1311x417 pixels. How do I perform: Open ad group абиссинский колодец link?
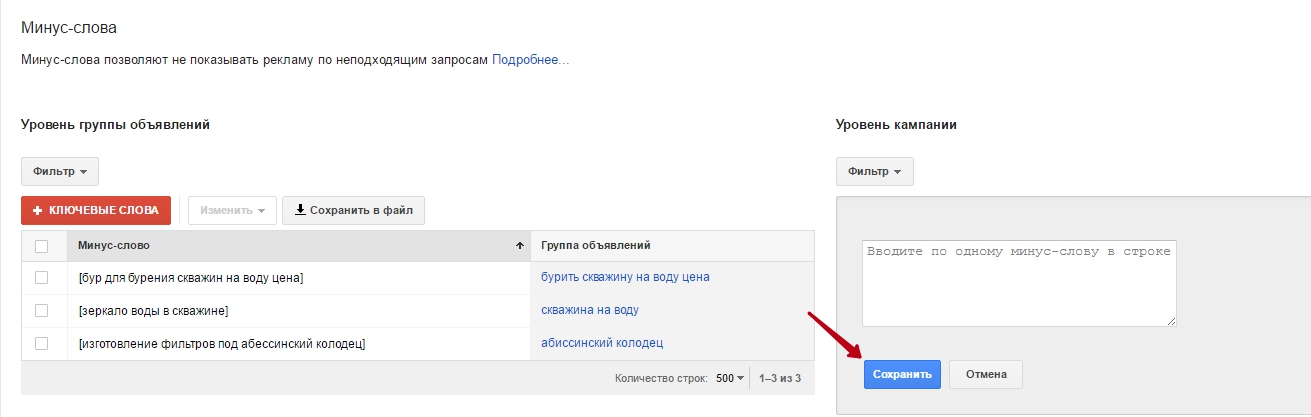pos(602,343)
